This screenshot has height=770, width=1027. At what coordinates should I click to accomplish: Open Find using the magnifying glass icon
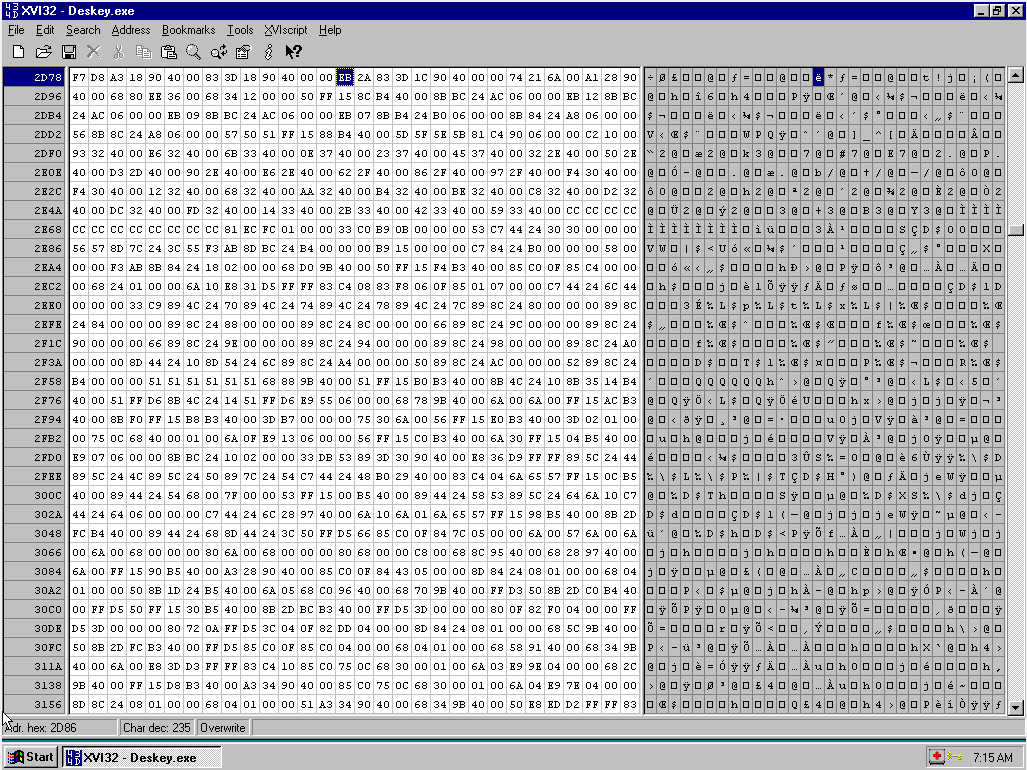[193, 51]
